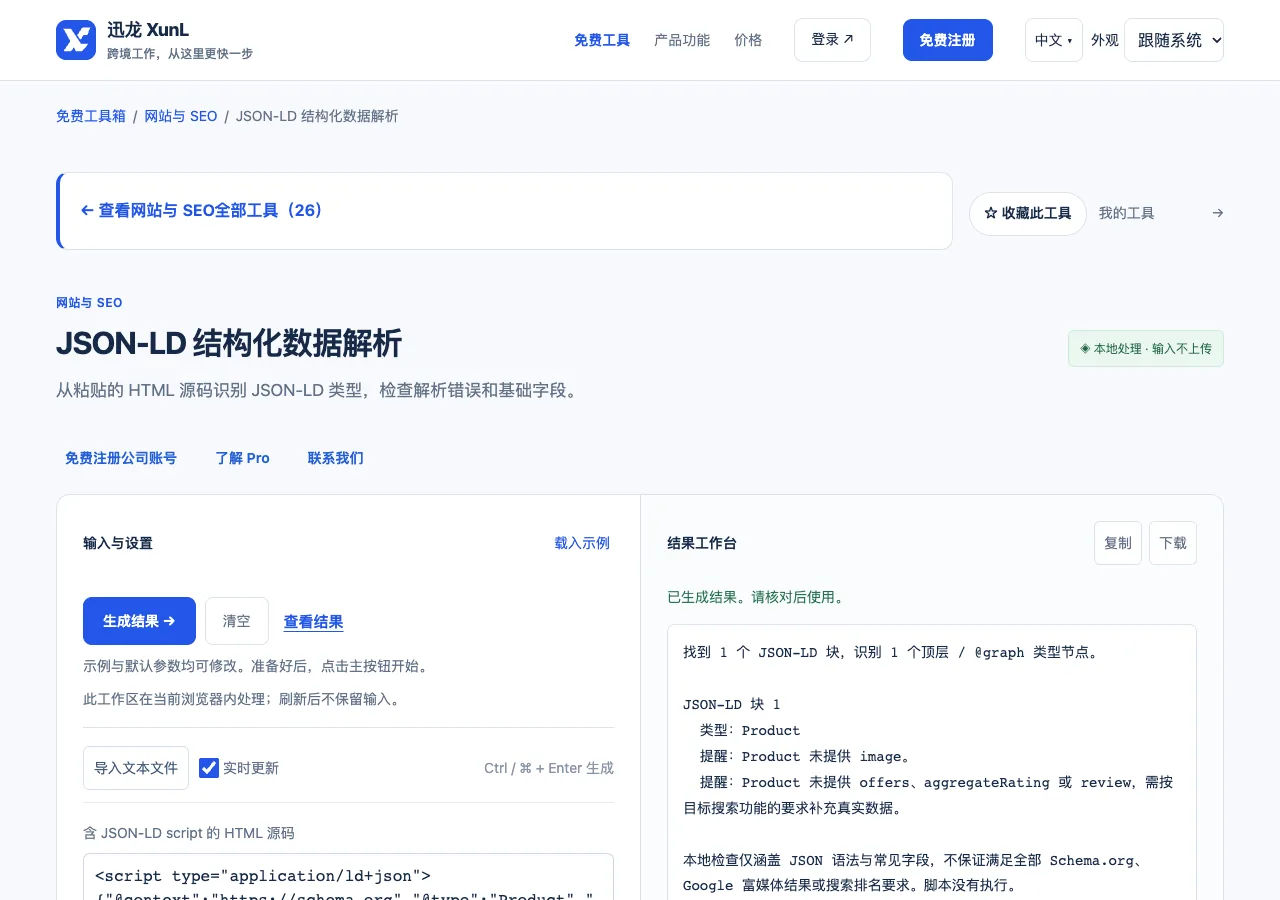
Task: Click the Ctrl / ⌘ + Enter 生成 hint
Action: pyautogui.click(x=549, y=768)
